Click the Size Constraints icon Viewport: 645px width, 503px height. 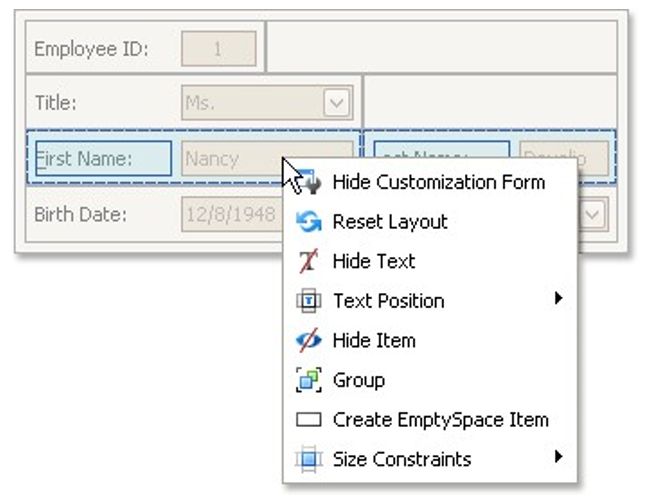click(x=309, y=460)
